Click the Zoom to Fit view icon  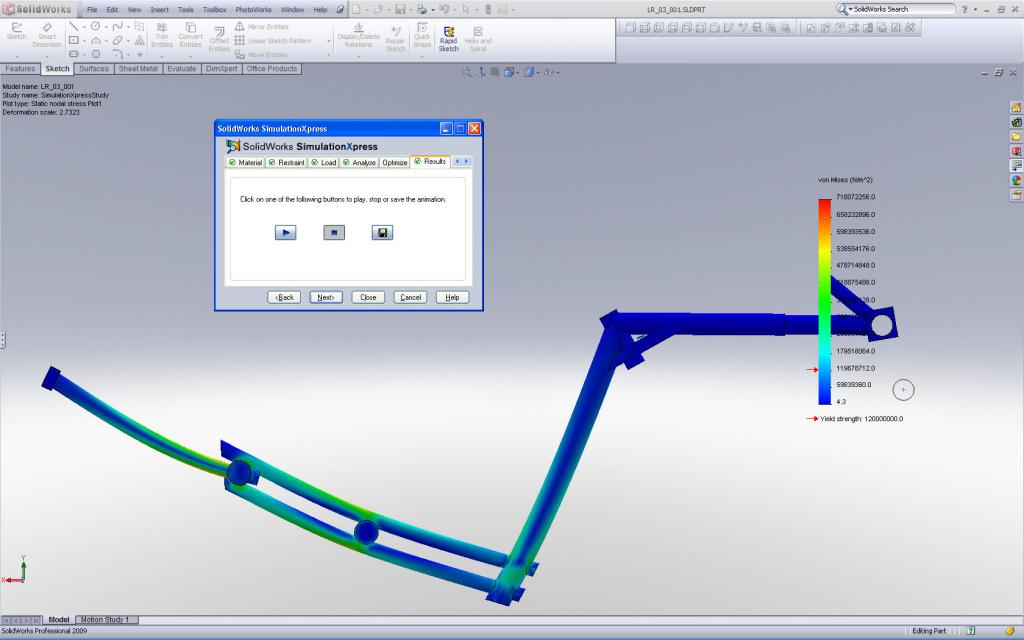tap(466, 72)
